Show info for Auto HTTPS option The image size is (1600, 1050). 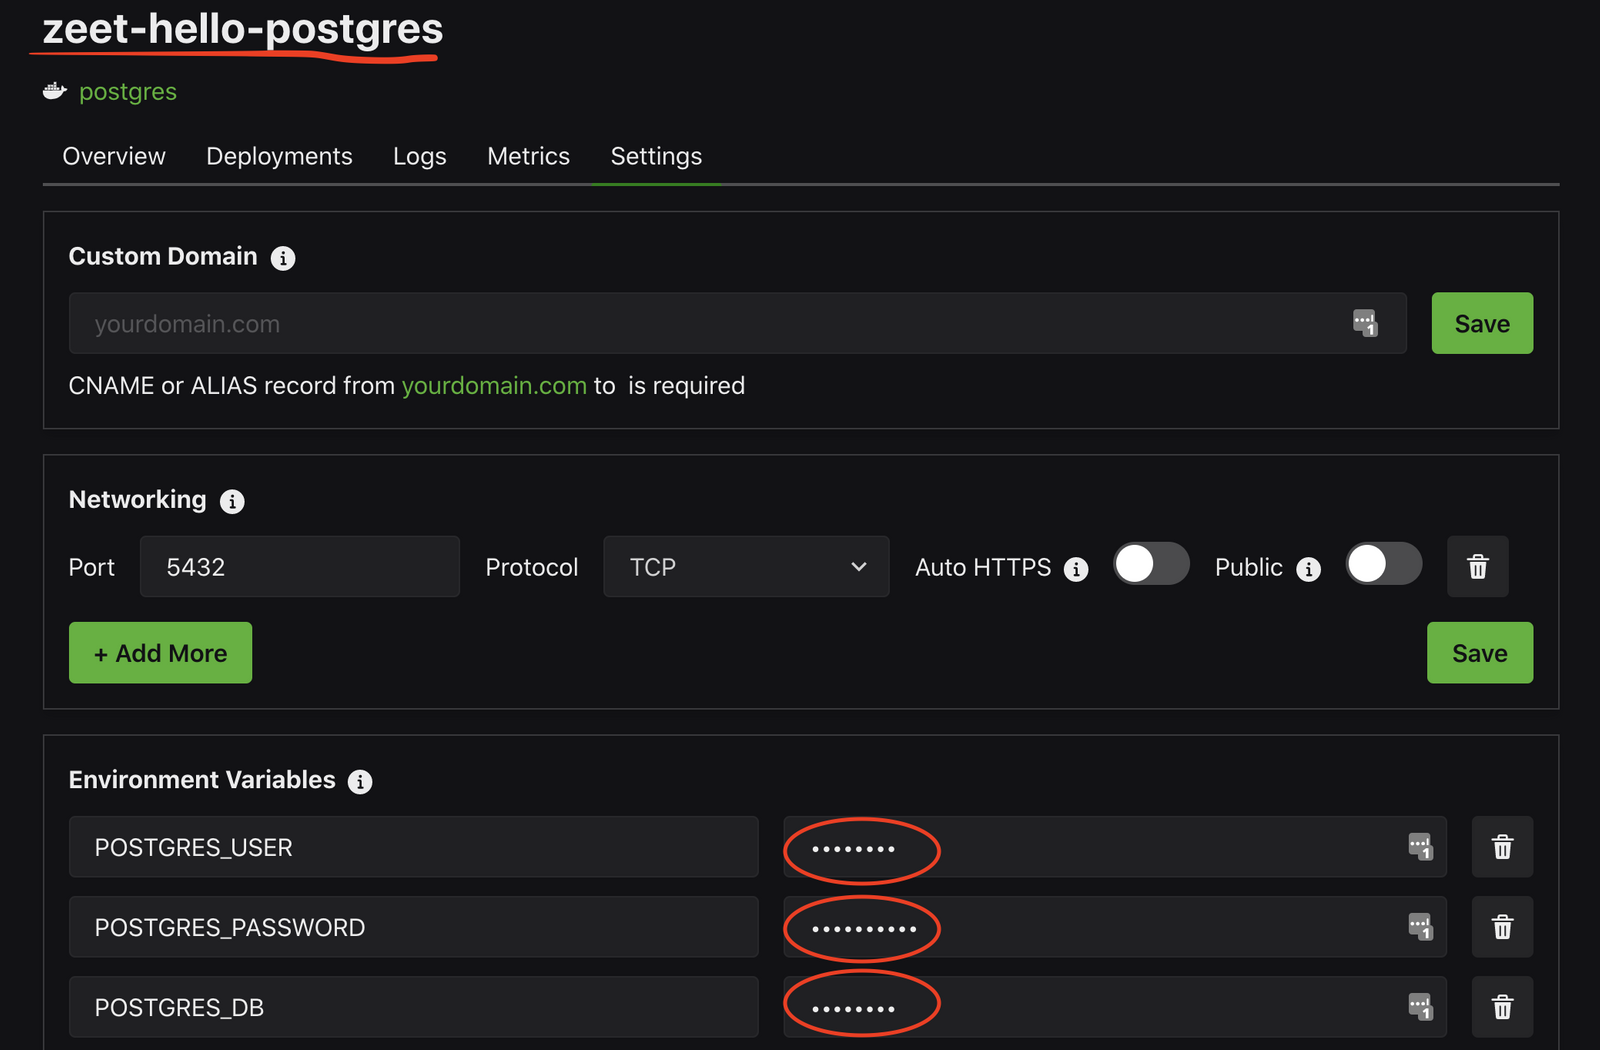click(1076, 569)
